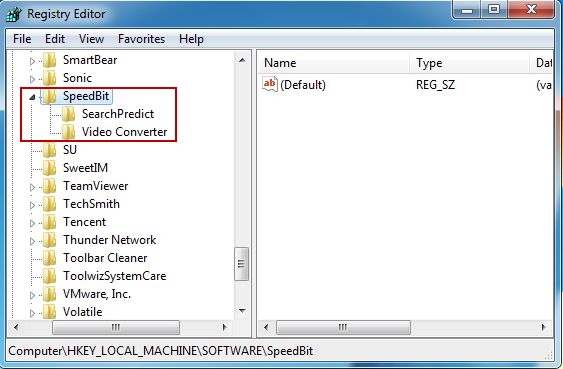Select the Sonic key label
The width and height of the screenshot is (563, 369).
[77, 78]
